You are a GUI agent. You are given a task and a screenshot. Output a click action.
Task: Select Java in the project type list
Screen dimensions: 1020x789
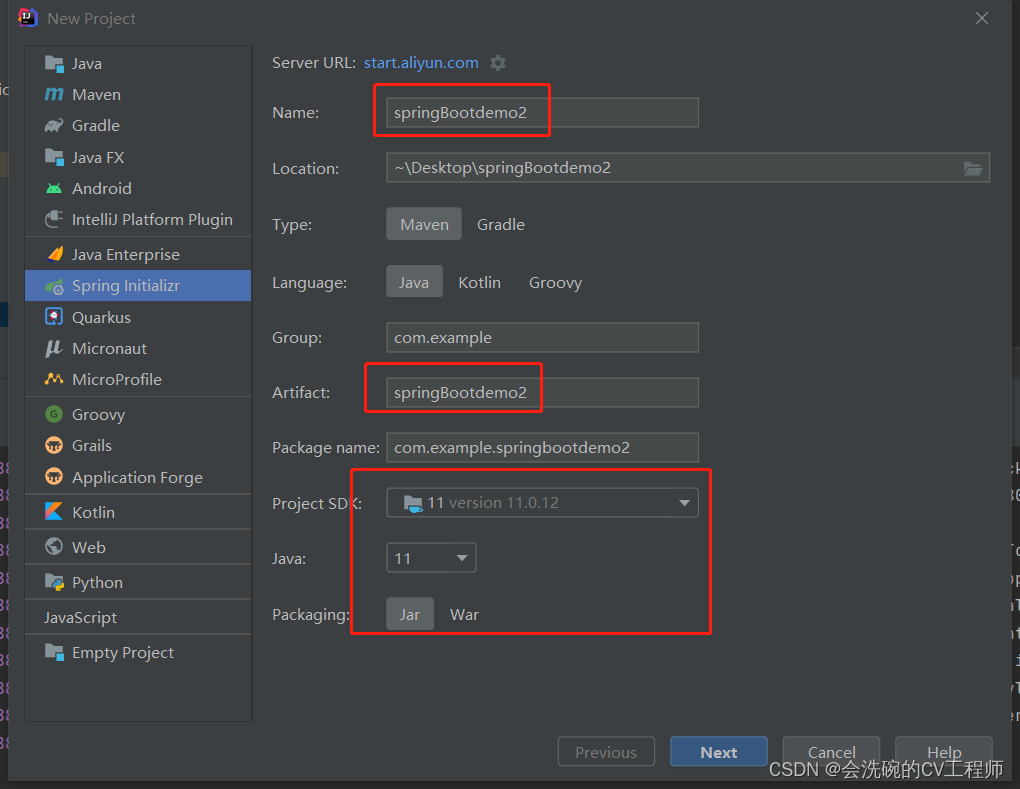[138, 63]
